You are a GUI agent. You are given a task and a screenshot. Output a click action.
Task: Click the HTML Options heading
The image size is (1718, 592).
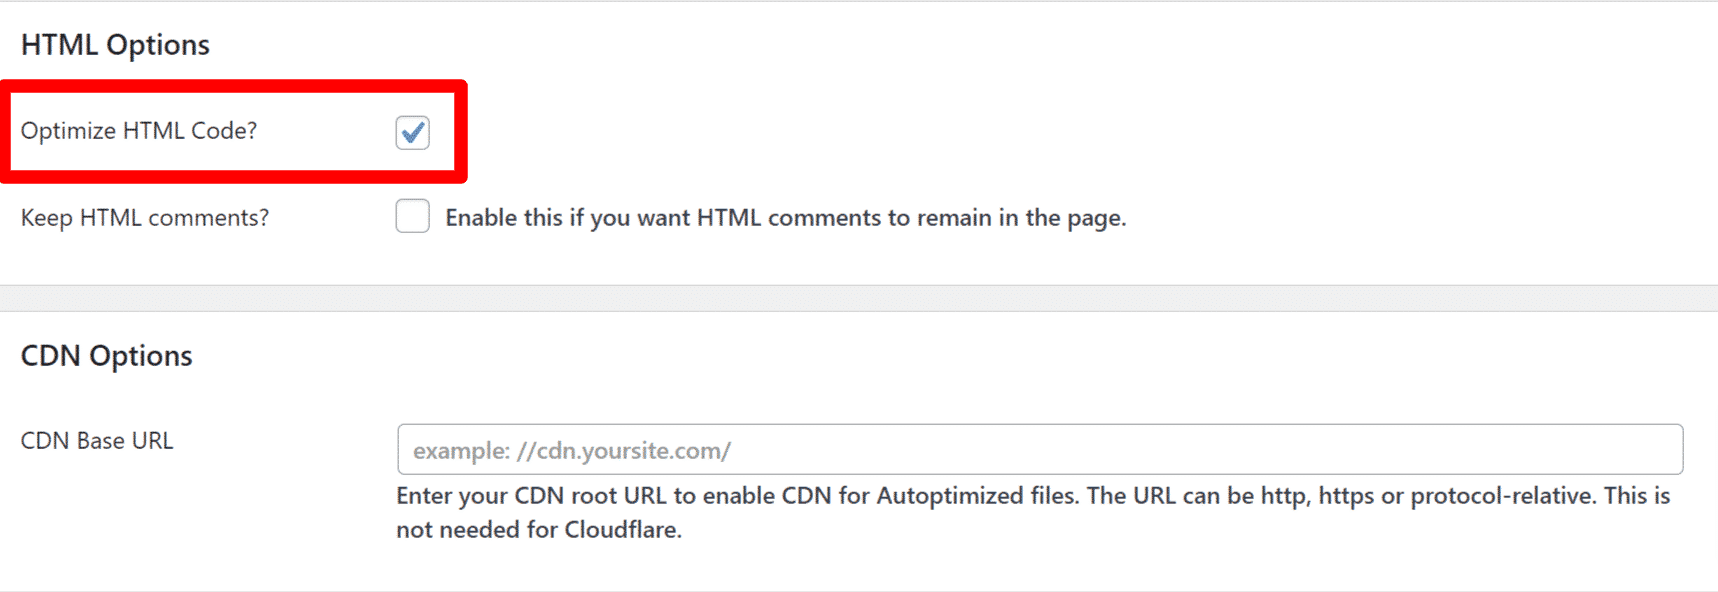[x=116, y=44]
